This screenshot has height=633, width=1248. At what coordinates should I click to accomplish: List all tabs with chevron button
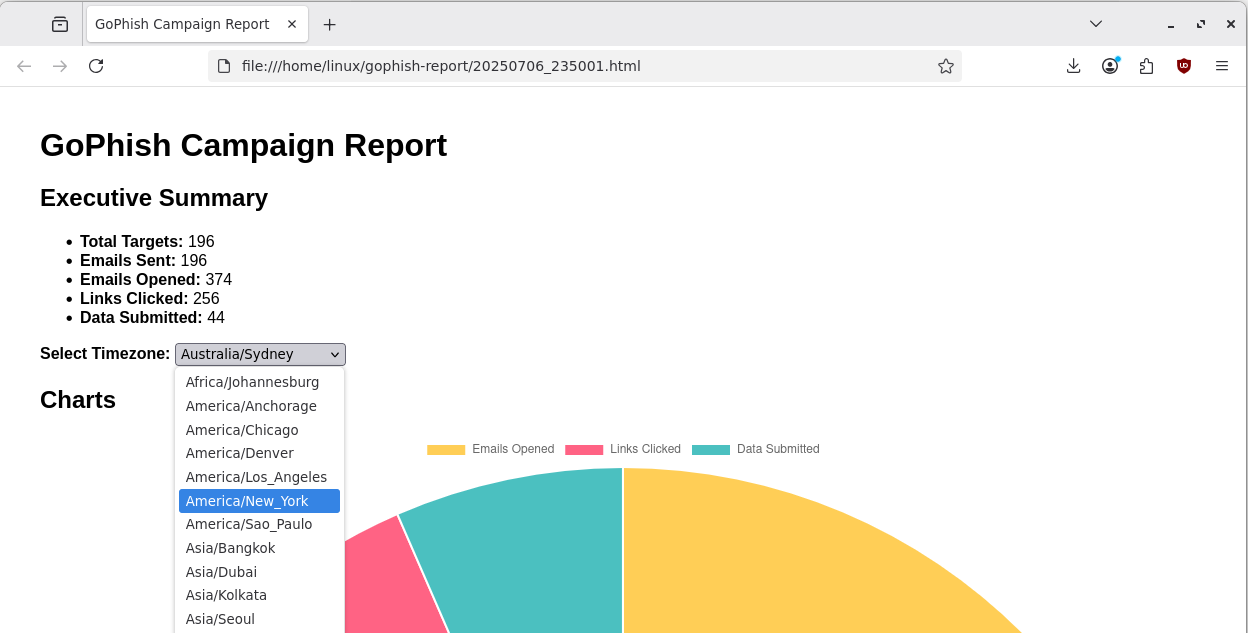1096,24
